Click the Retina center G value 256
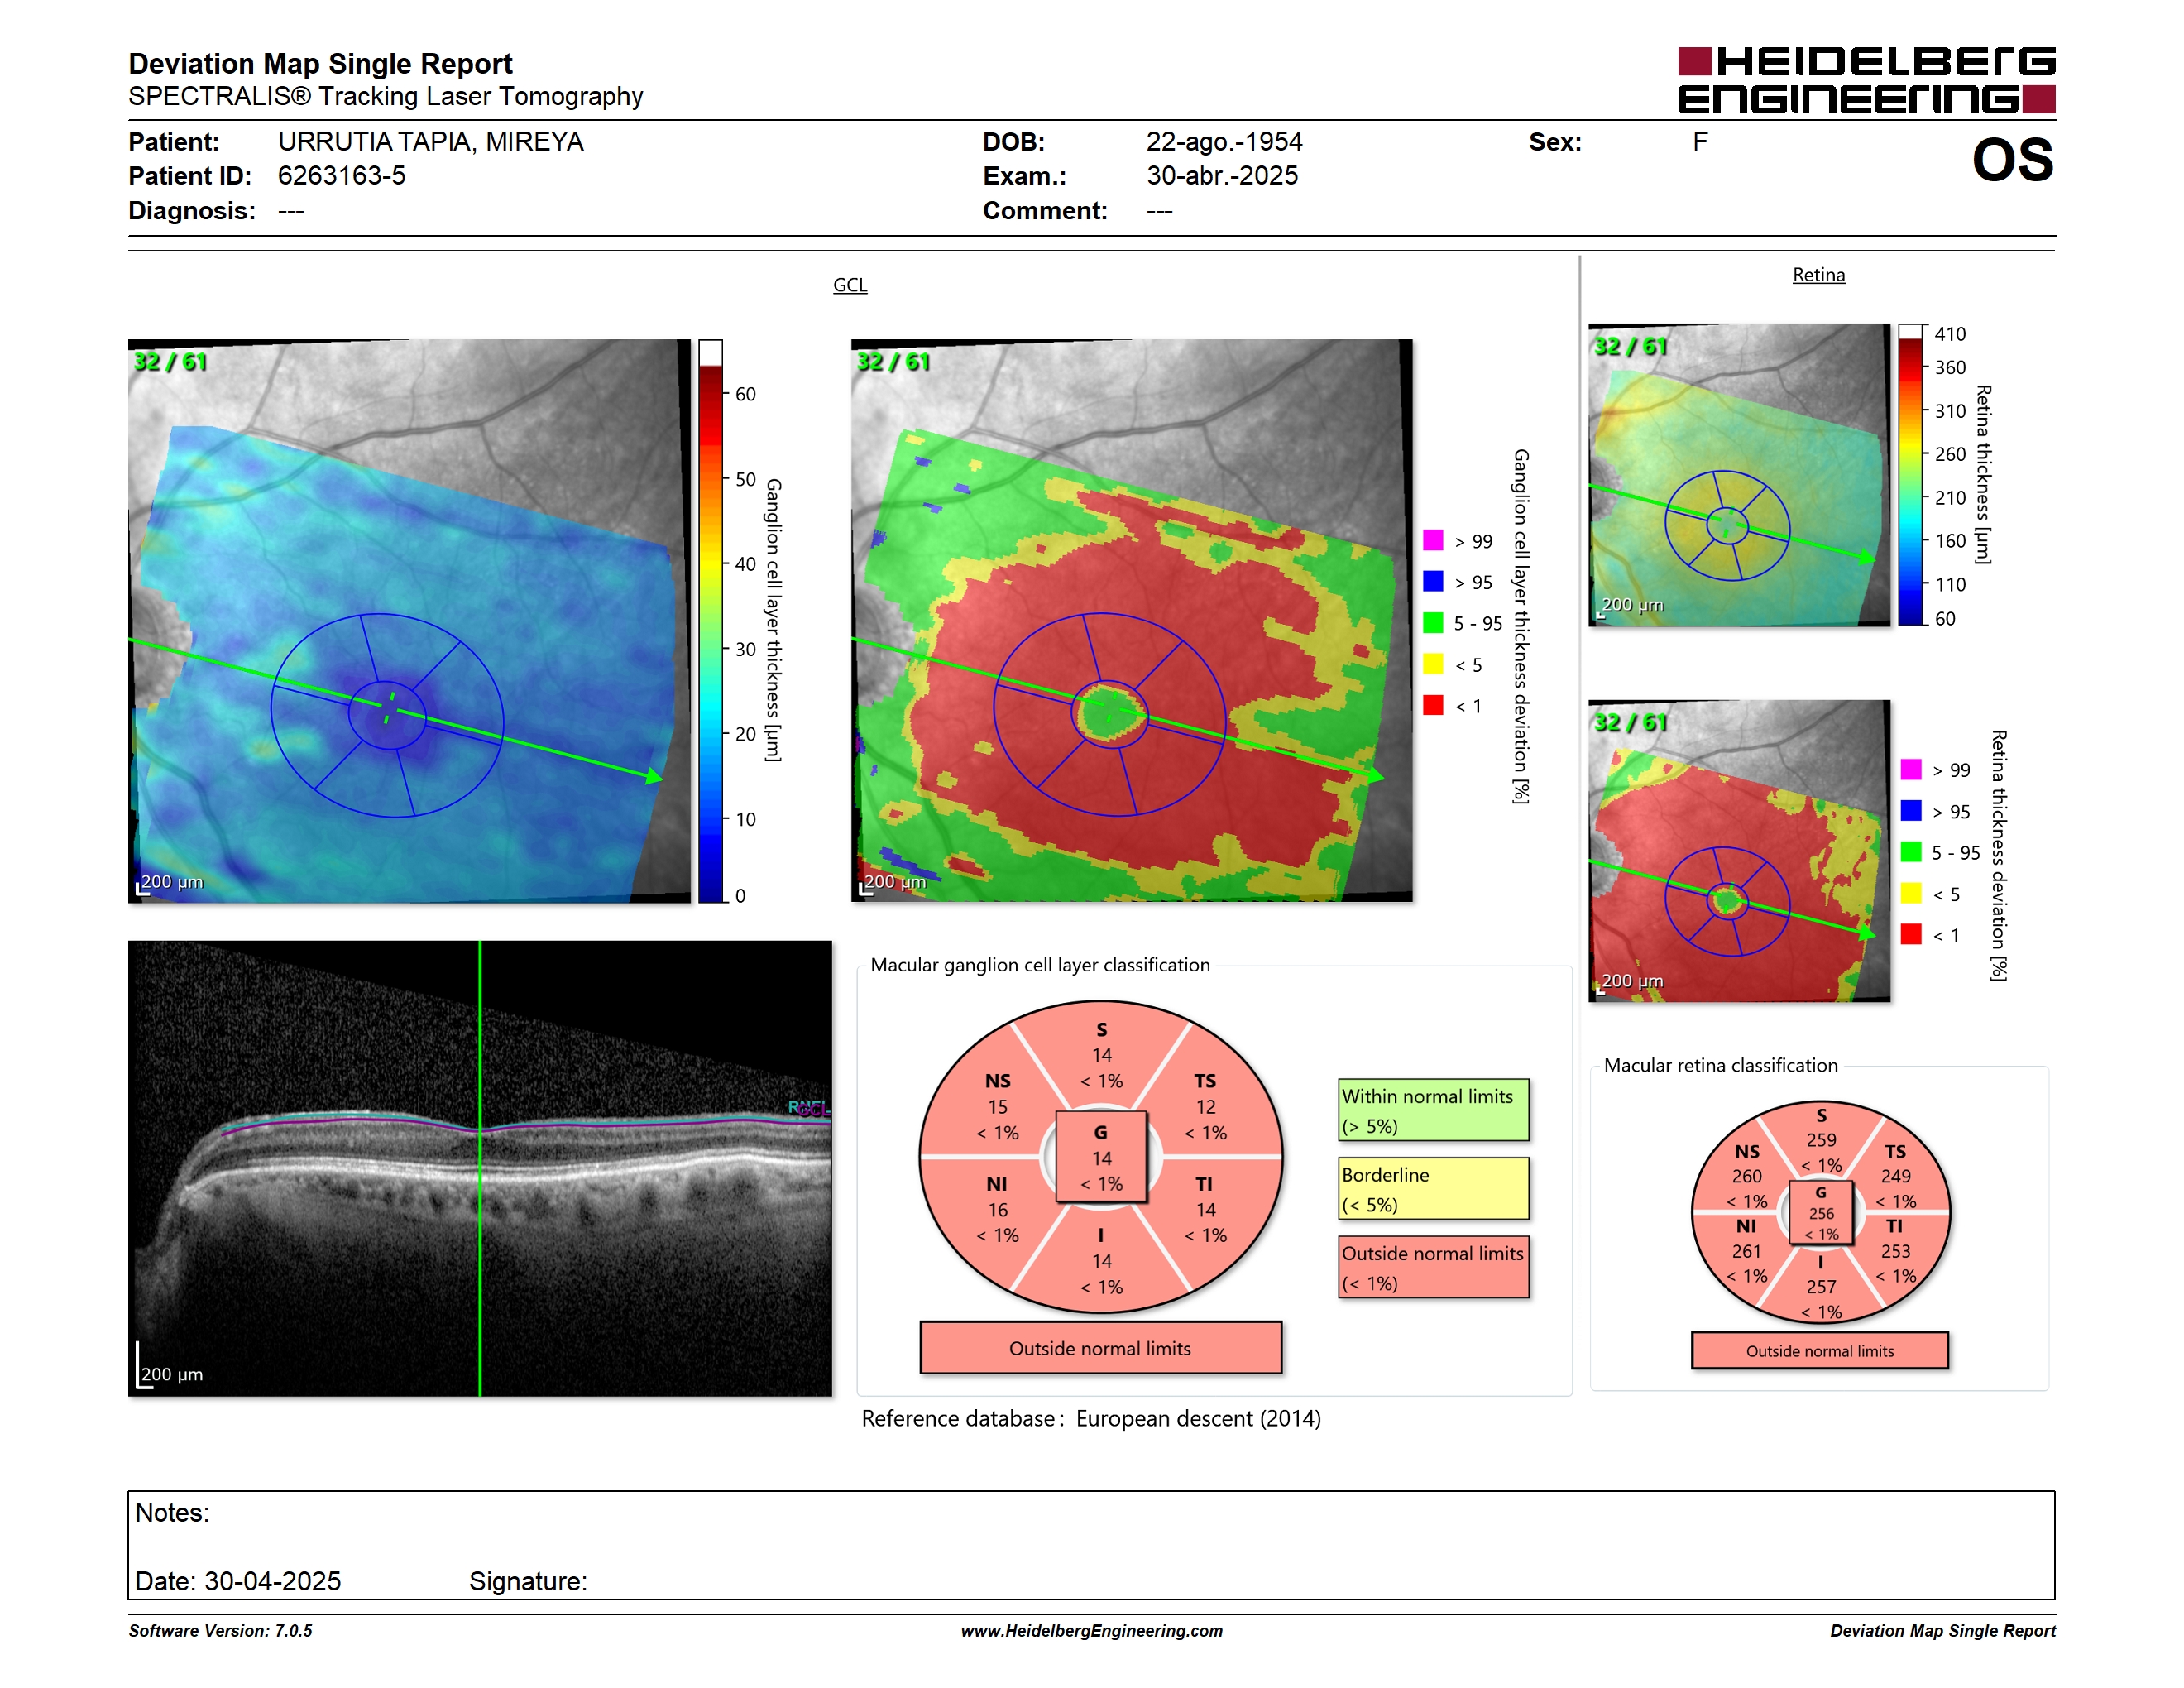 (1821, 1213)
